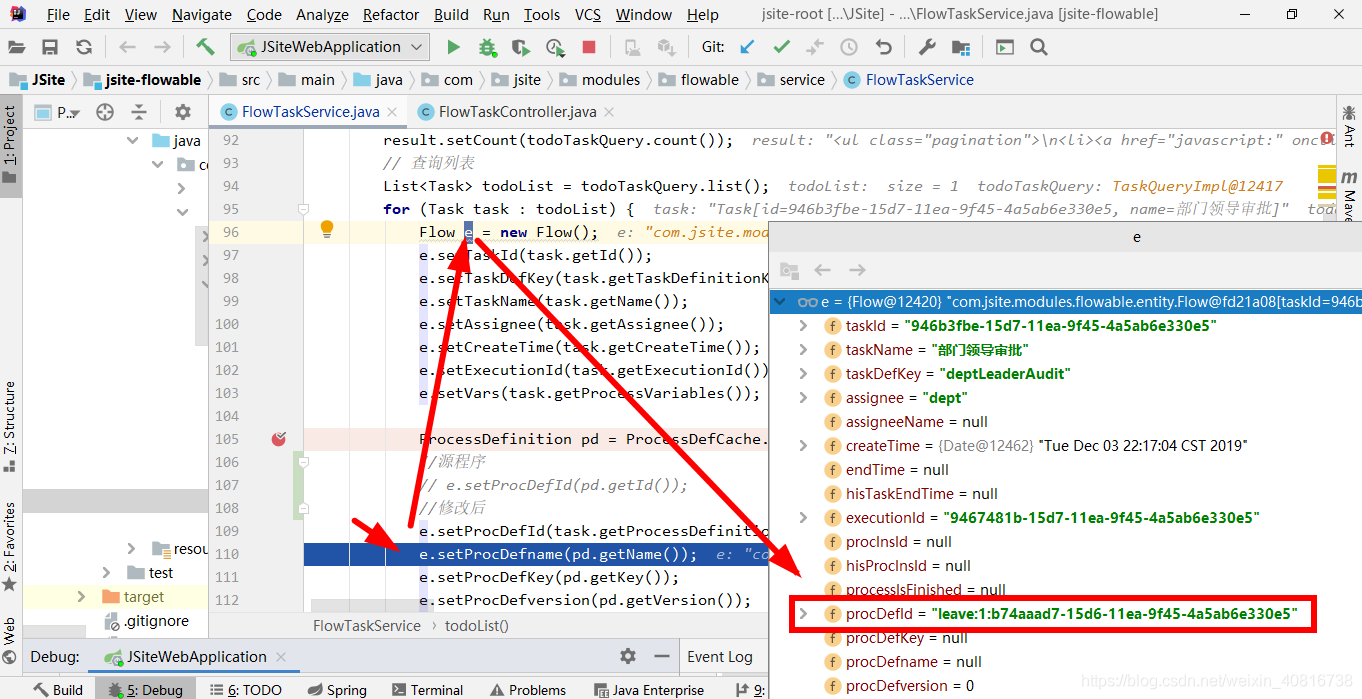Toggle the breakpoint on line 105
The width and height of the screenshot is (1362, 699).
pos(279,439)
